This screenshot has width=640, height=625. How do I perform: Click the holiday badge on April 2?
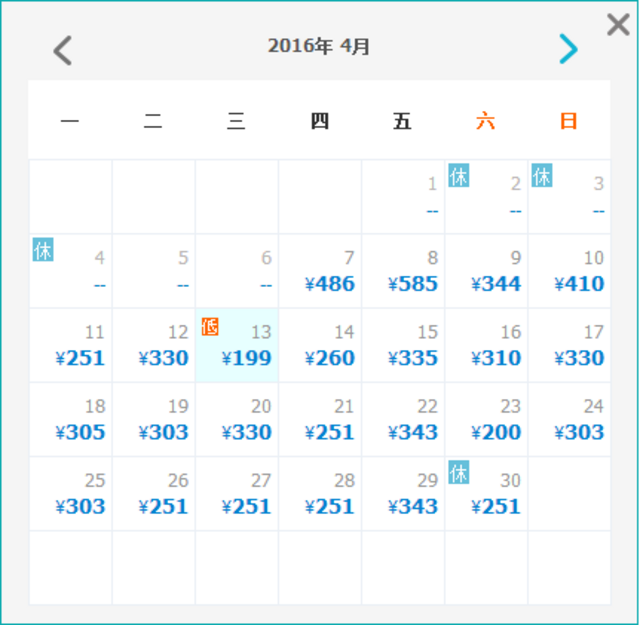click(x=459, y=176)
